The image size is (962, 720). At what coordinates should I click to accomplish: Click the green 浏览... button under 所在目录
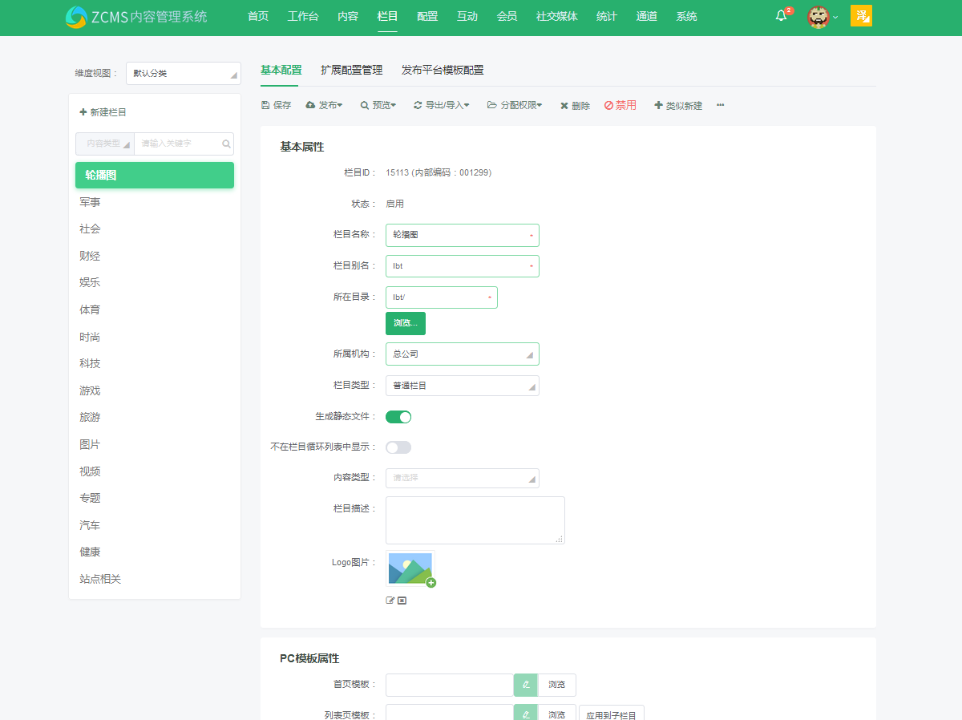405,323
